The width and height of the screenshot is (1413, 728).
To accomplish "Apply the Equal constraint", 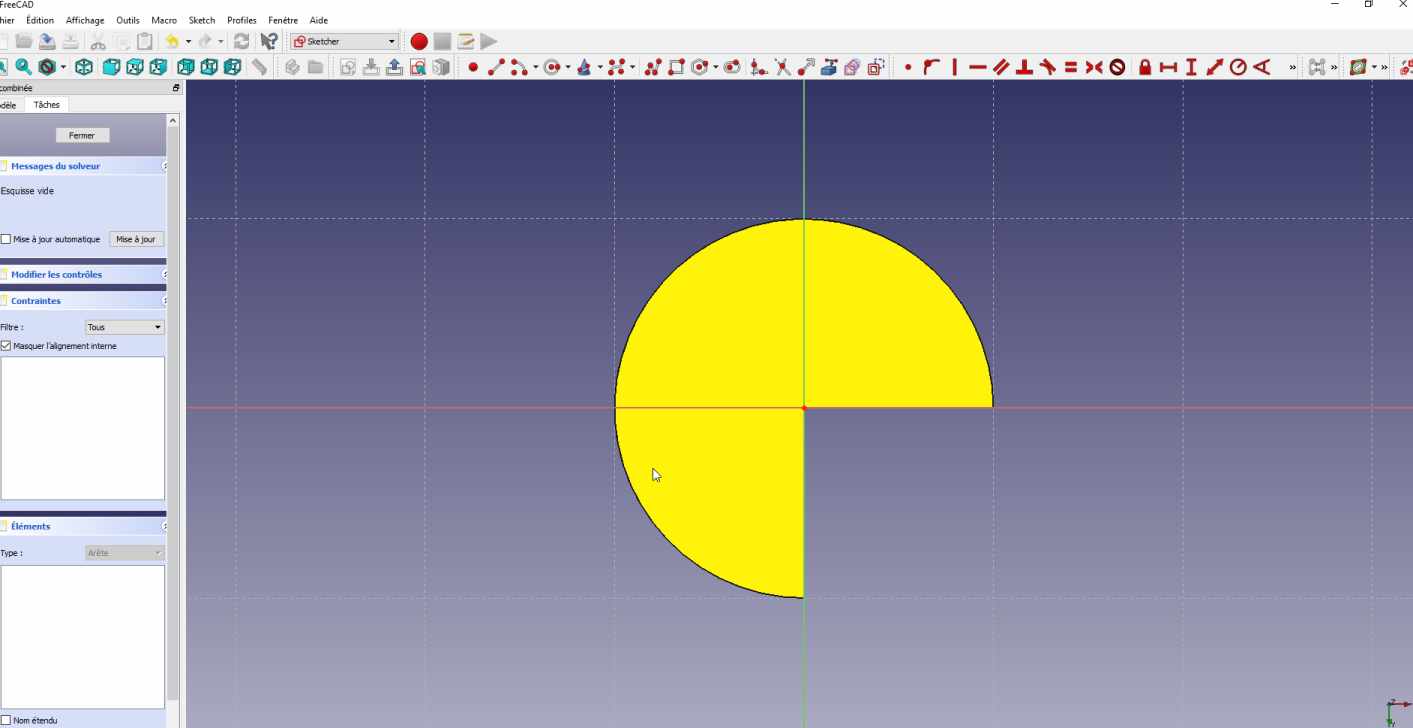I will pyautogui.click(x=1071, y=67).
